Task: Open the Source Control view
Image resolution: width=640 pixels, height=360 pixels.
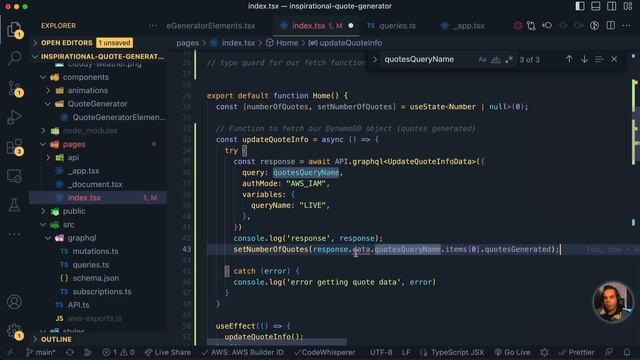Action: point(14,88)
